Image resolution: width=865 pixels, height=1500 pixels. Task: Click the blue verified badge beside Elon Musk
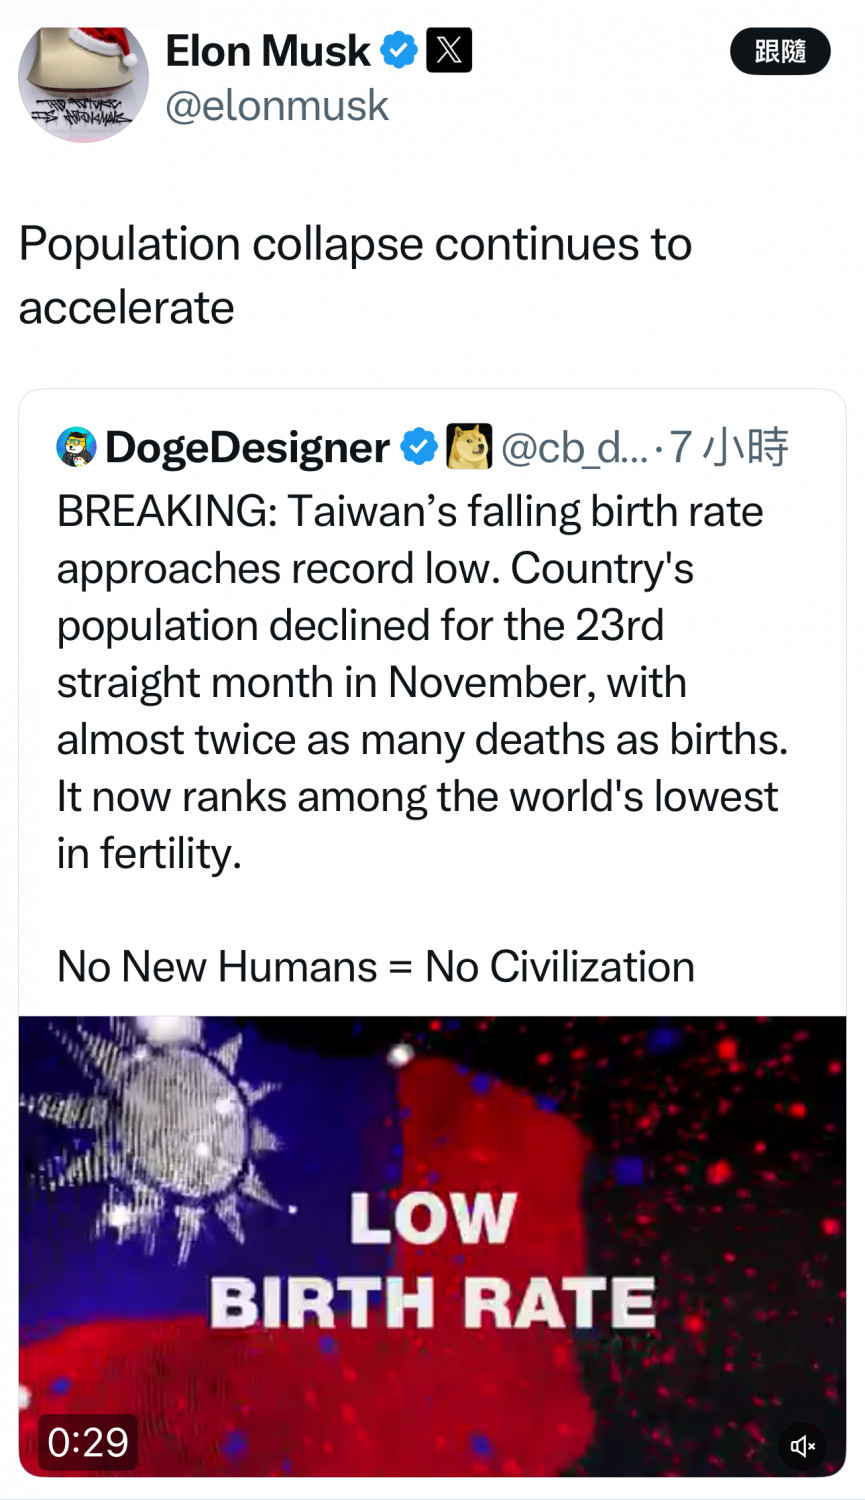(x=399, y=50)
